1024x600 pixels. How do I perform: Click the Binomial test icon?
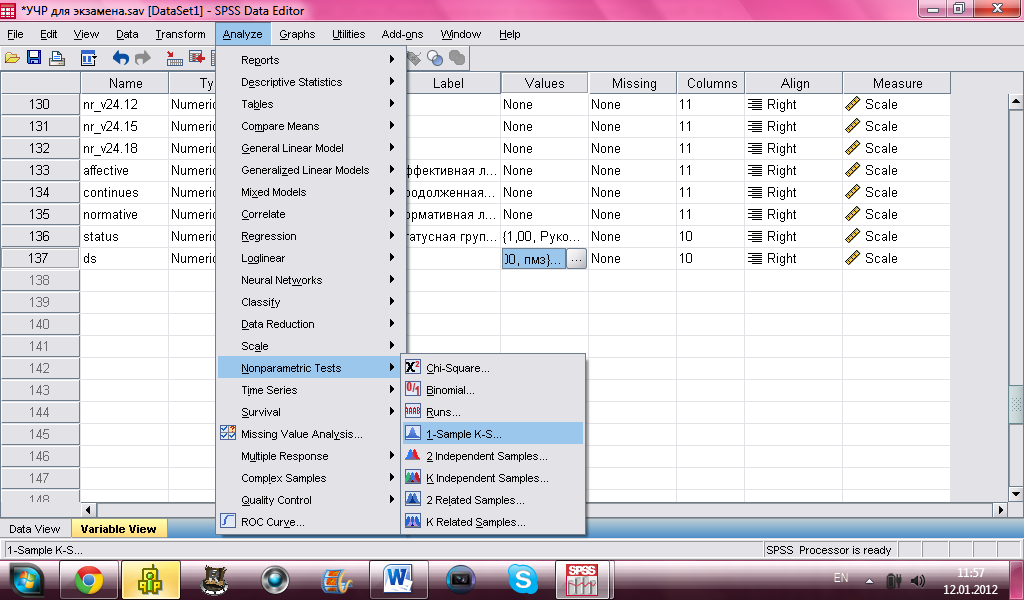(413, 390)
